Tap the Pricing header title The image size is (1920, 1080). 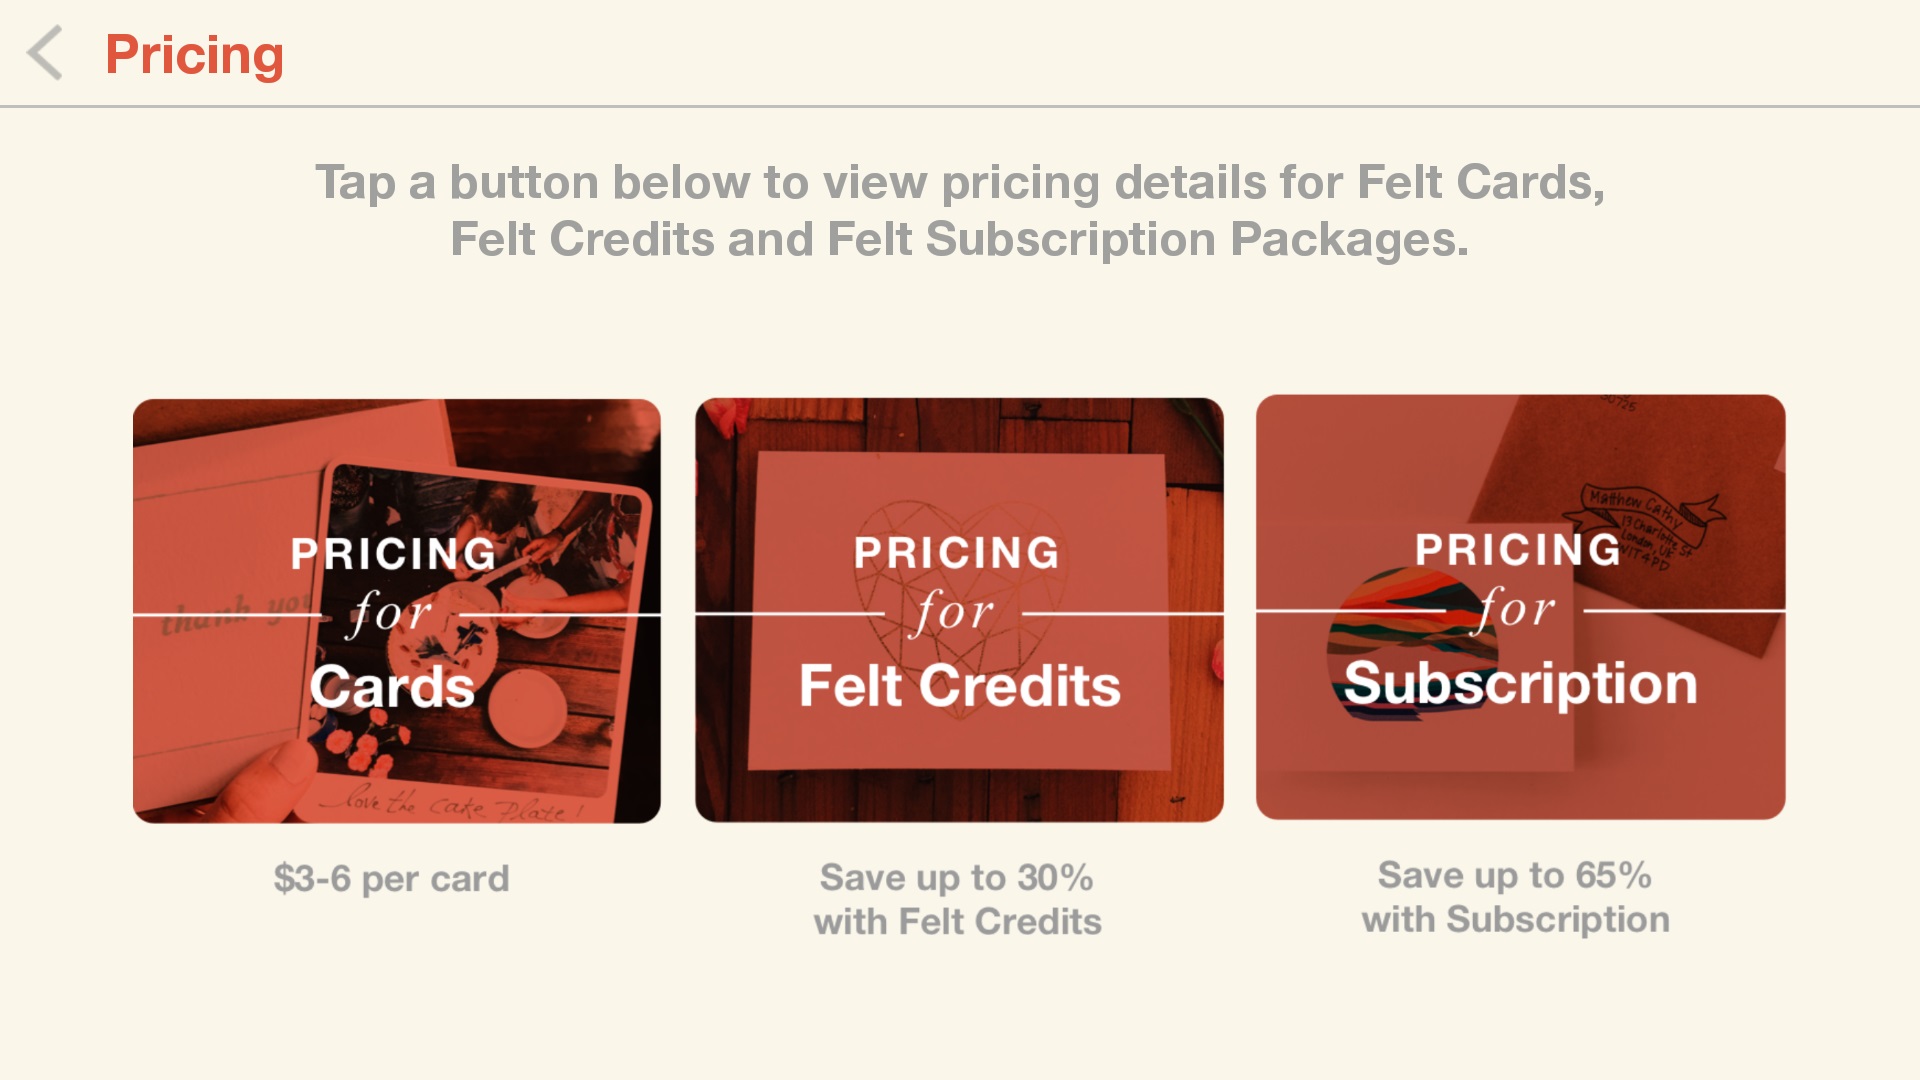(x=194, y=54)
